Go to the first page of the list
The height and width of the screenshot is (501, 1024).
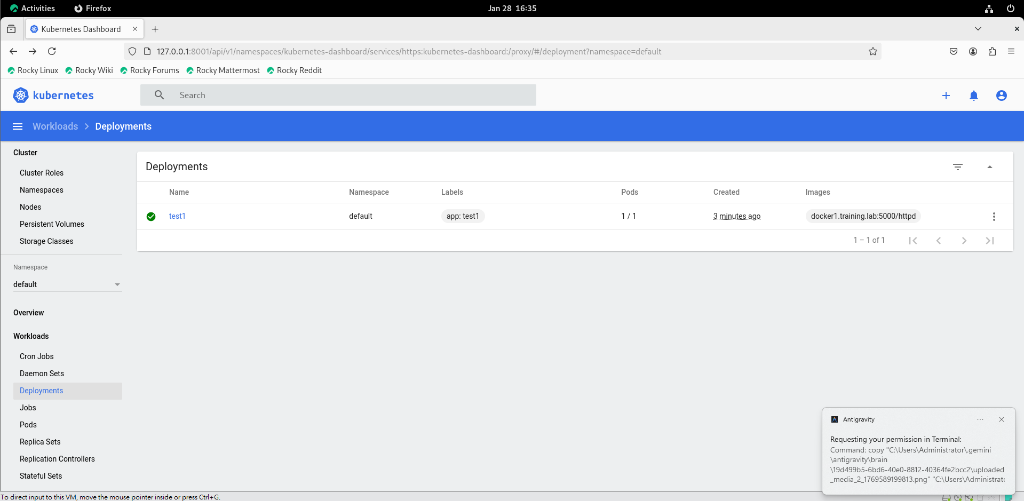pos(913,240)
